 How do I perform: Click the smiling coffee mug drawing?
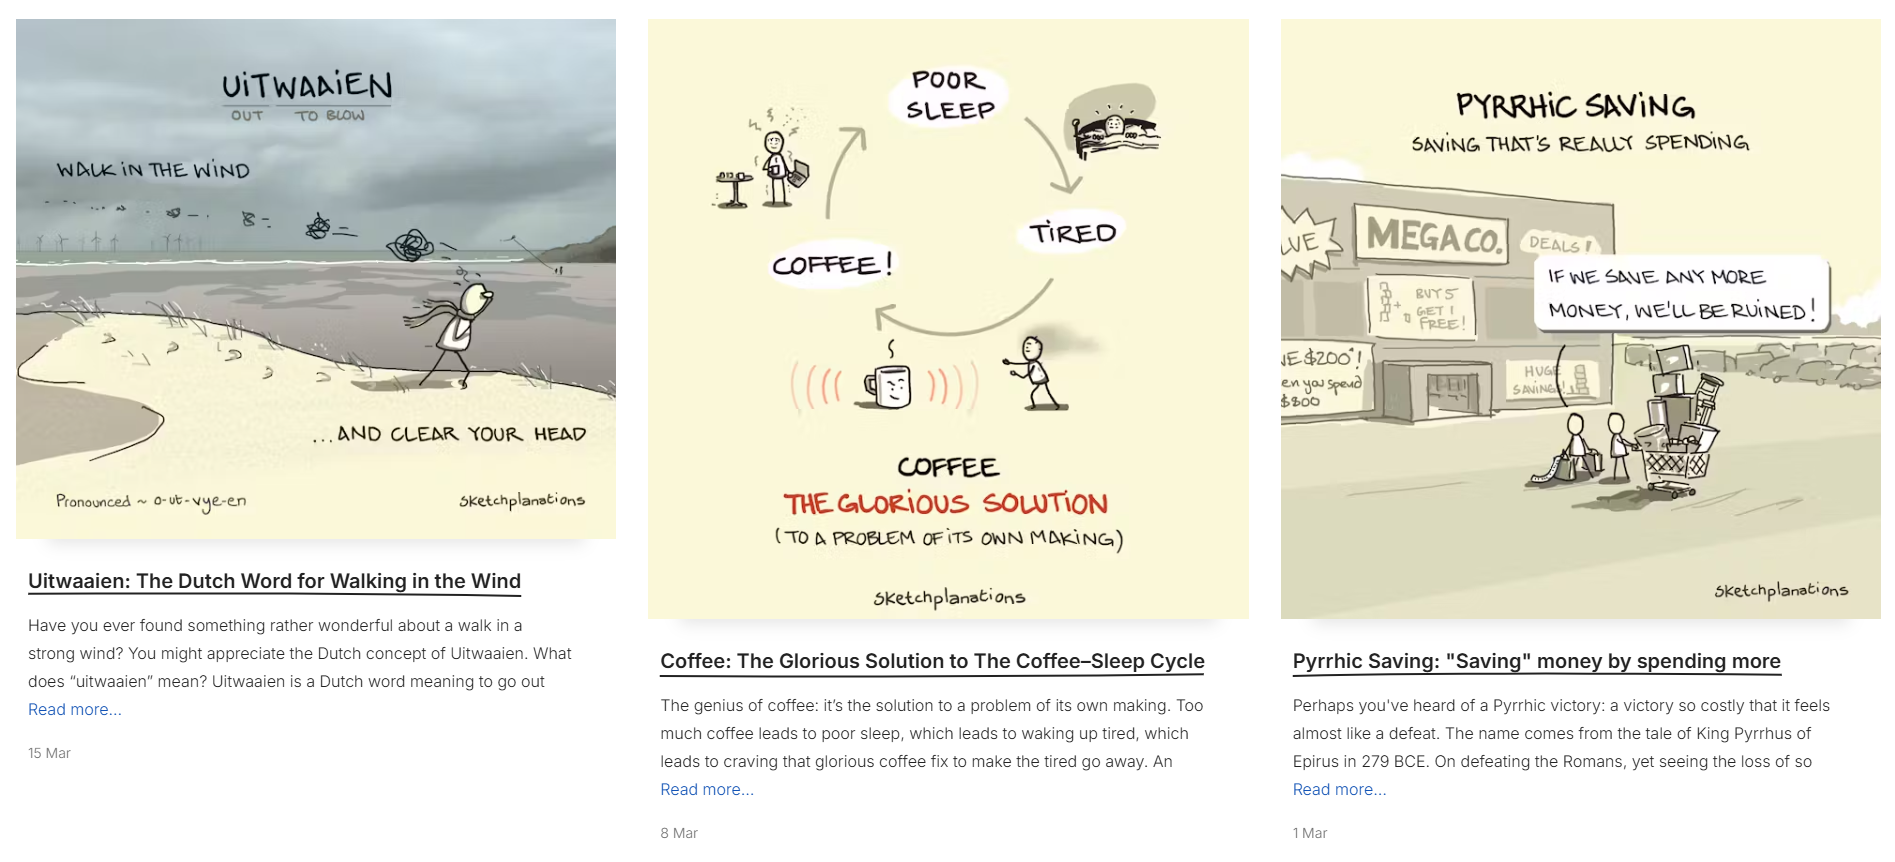pyautogui.click(x=889, y=384)
